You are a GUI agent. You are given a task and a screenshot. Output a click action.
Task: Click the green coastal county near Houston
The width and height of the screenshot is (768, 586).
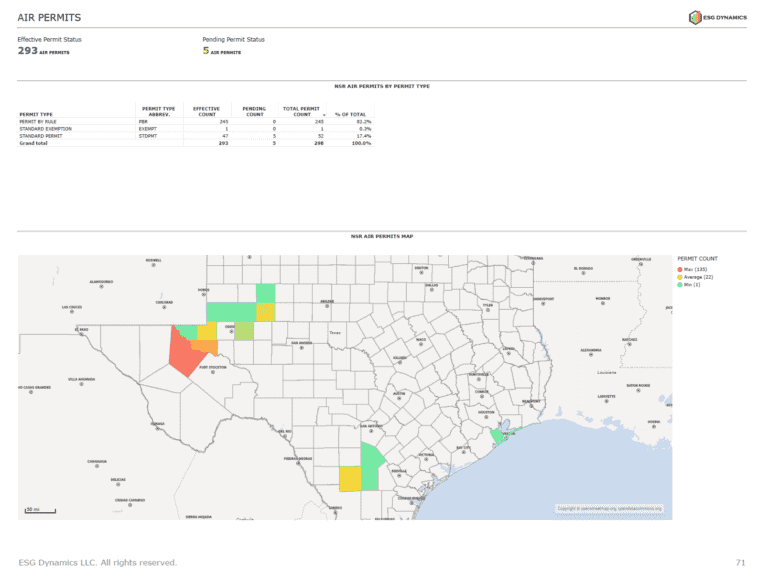point(498,435)
